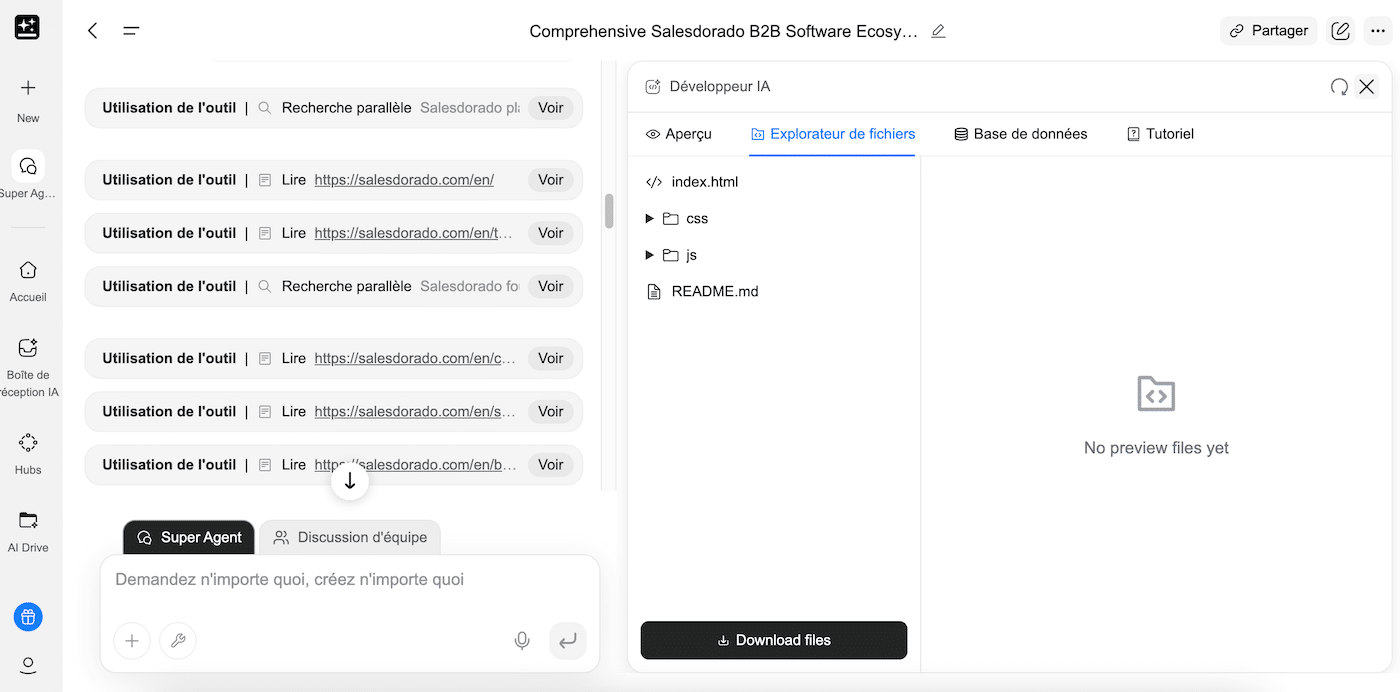Select the Discussion d'équipe tab
Image resolution: width=1400 pixels, height=692 pixels.
pyautogui.click(x=350, y=537)
